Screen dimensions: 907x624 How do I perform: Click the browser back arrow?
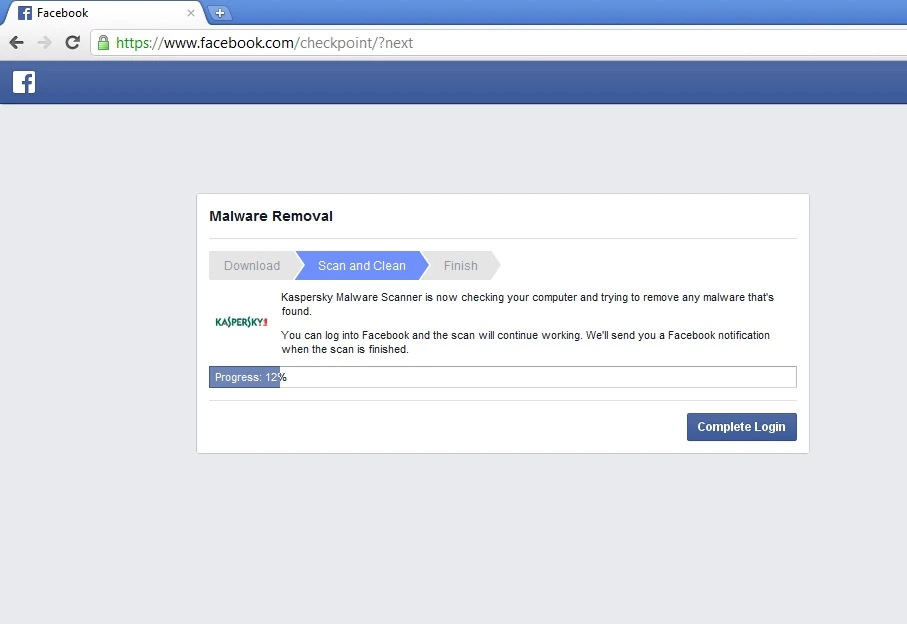click(x=16, y=43)
